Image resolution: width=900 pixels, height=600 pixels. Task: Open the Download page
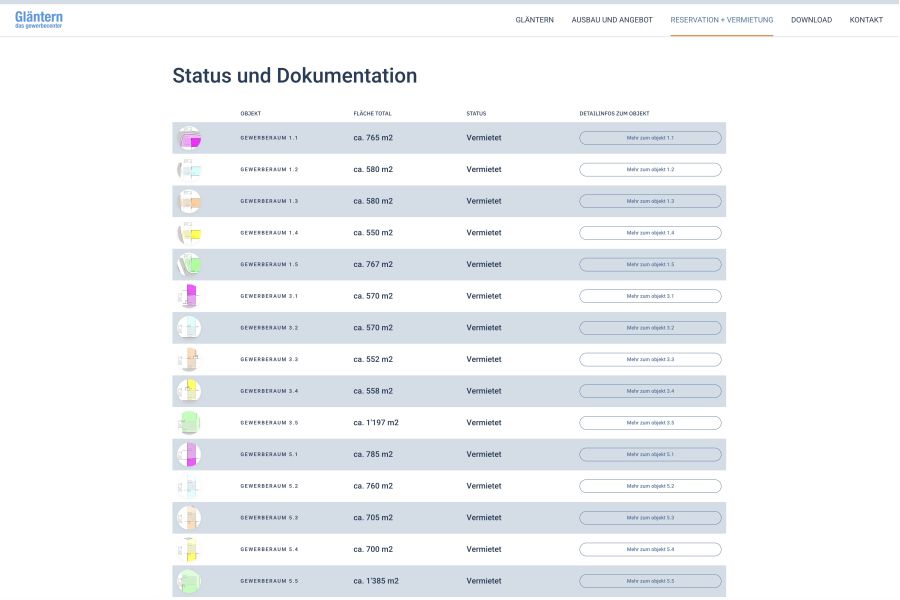tap(811, 20)
